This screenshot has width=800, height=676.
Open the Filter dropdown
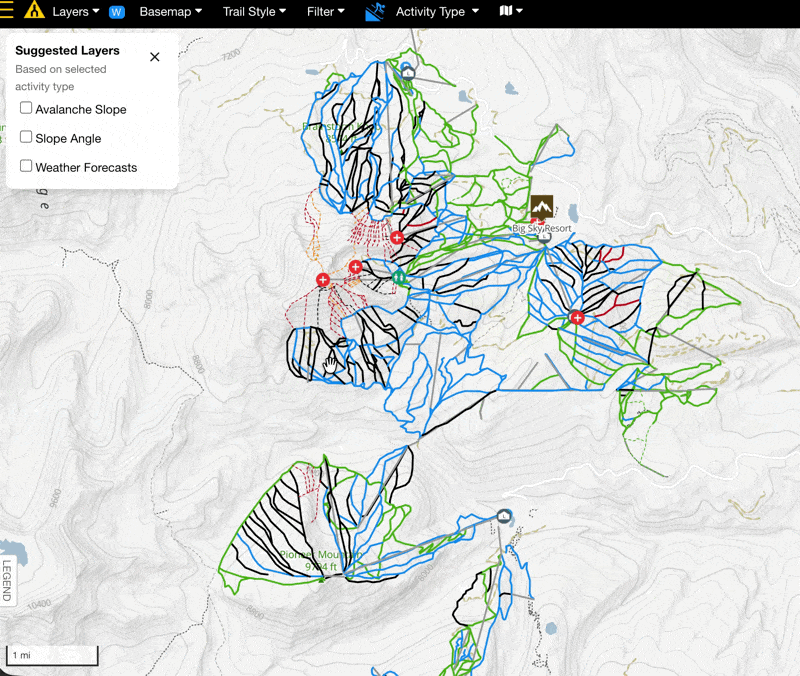click(x=326, y=11)
